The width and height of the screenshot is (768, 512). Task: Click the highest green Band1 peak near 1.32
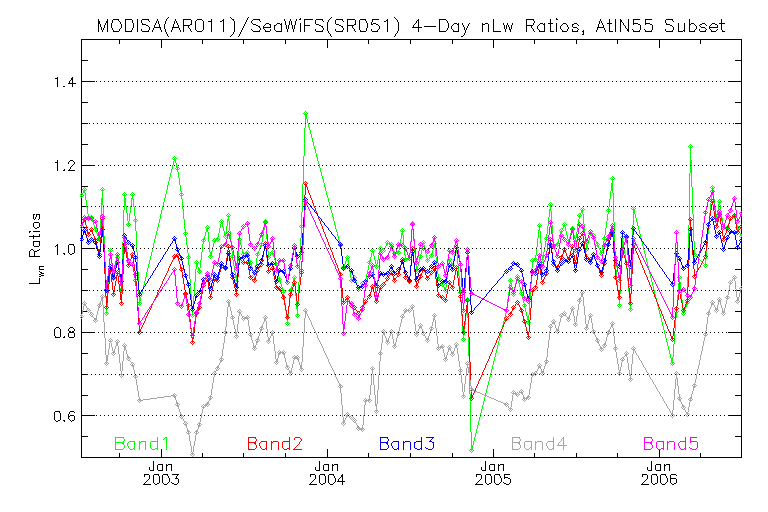click(x=306, y=114)
